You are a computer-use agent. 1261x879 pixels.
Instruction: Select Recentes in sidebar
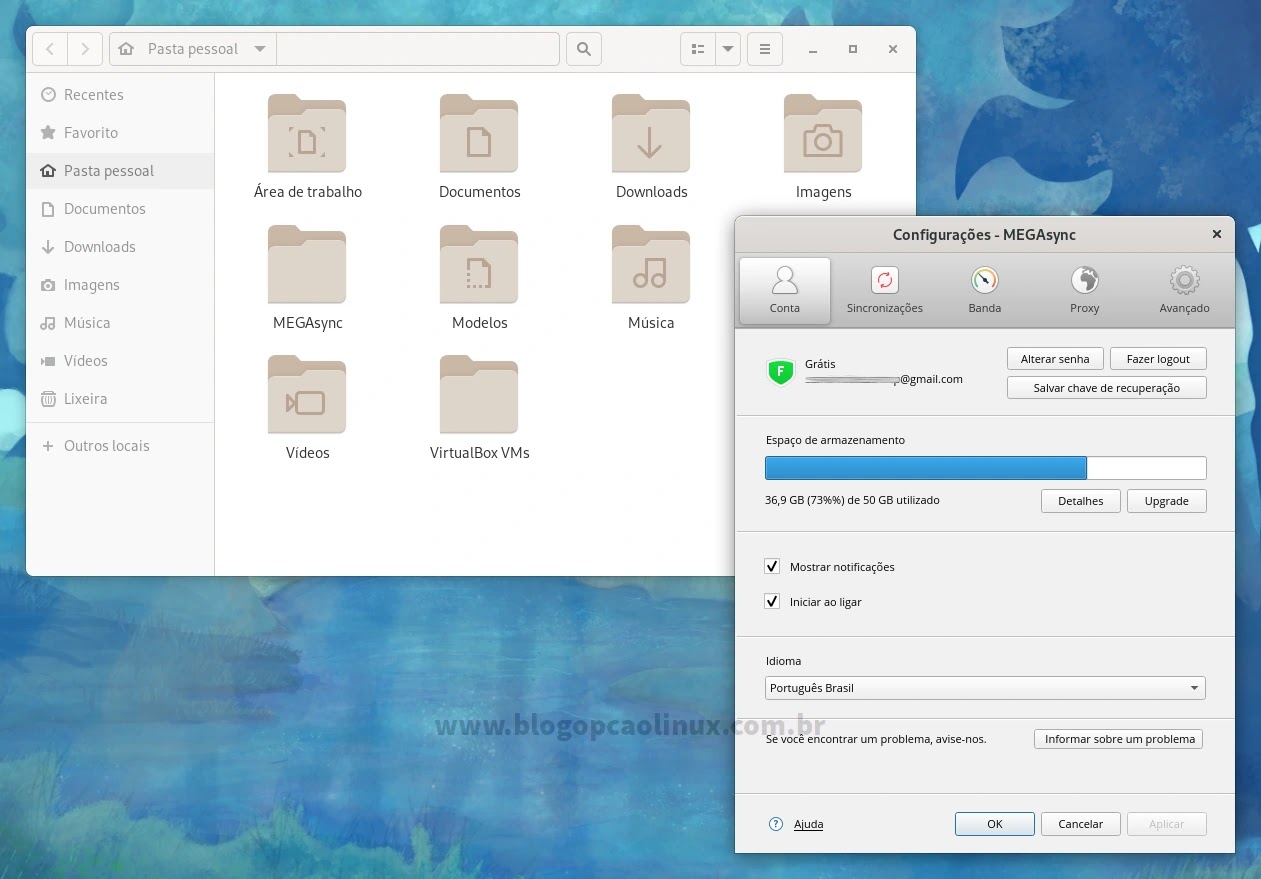[120, 95]
